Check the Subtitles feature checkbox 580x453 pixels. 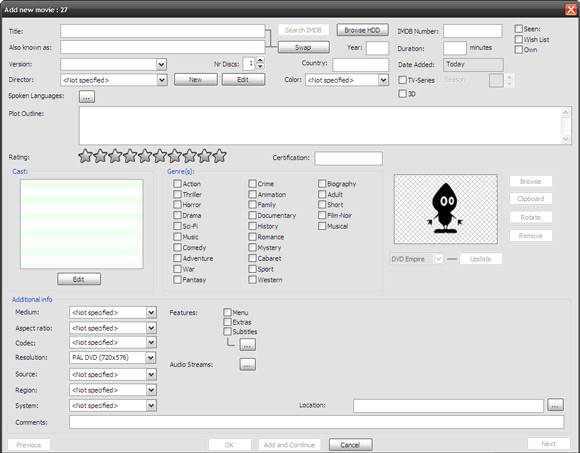pos(227,332)
